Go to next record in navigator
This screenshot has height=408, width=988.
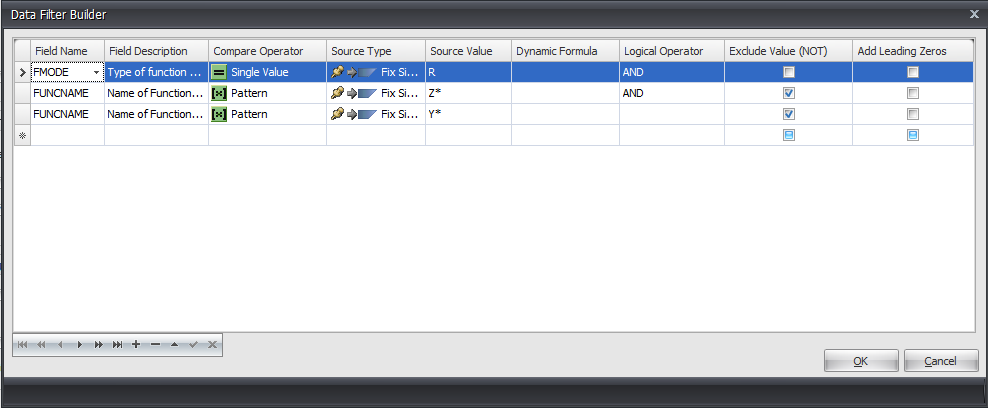pyautogui.click(x=79, y=345)
